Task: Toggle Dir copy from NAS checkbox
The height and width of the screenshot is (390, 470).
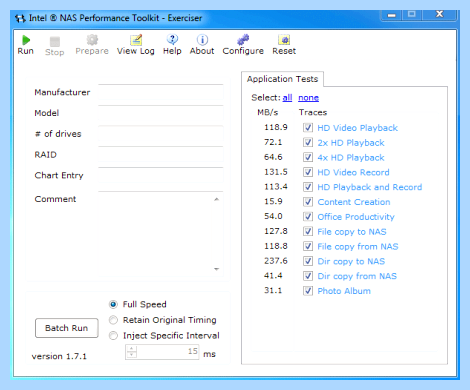Action: [308, 276]
